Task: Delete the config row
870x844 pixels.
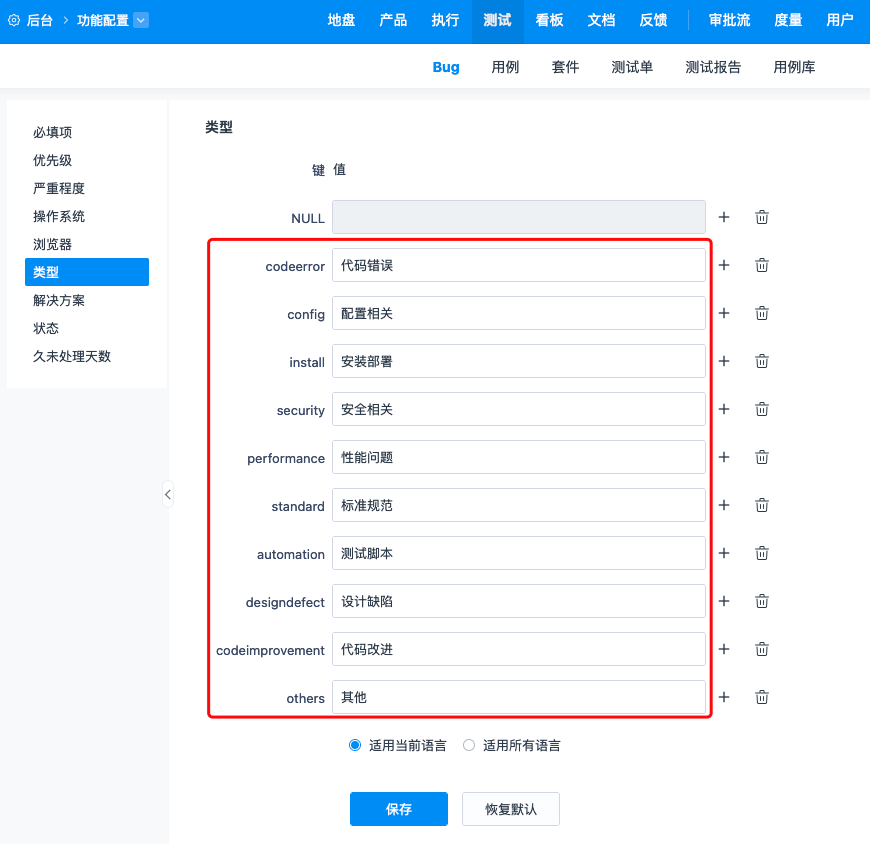Action: point(762,313)
